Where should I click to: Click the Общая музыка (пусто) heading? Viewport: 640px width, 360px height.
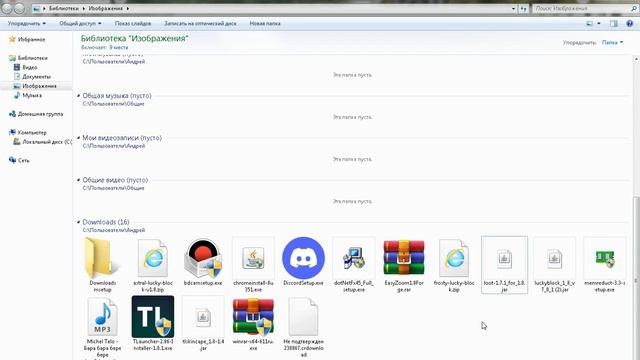pyautogui.click(x=117, y=96)
